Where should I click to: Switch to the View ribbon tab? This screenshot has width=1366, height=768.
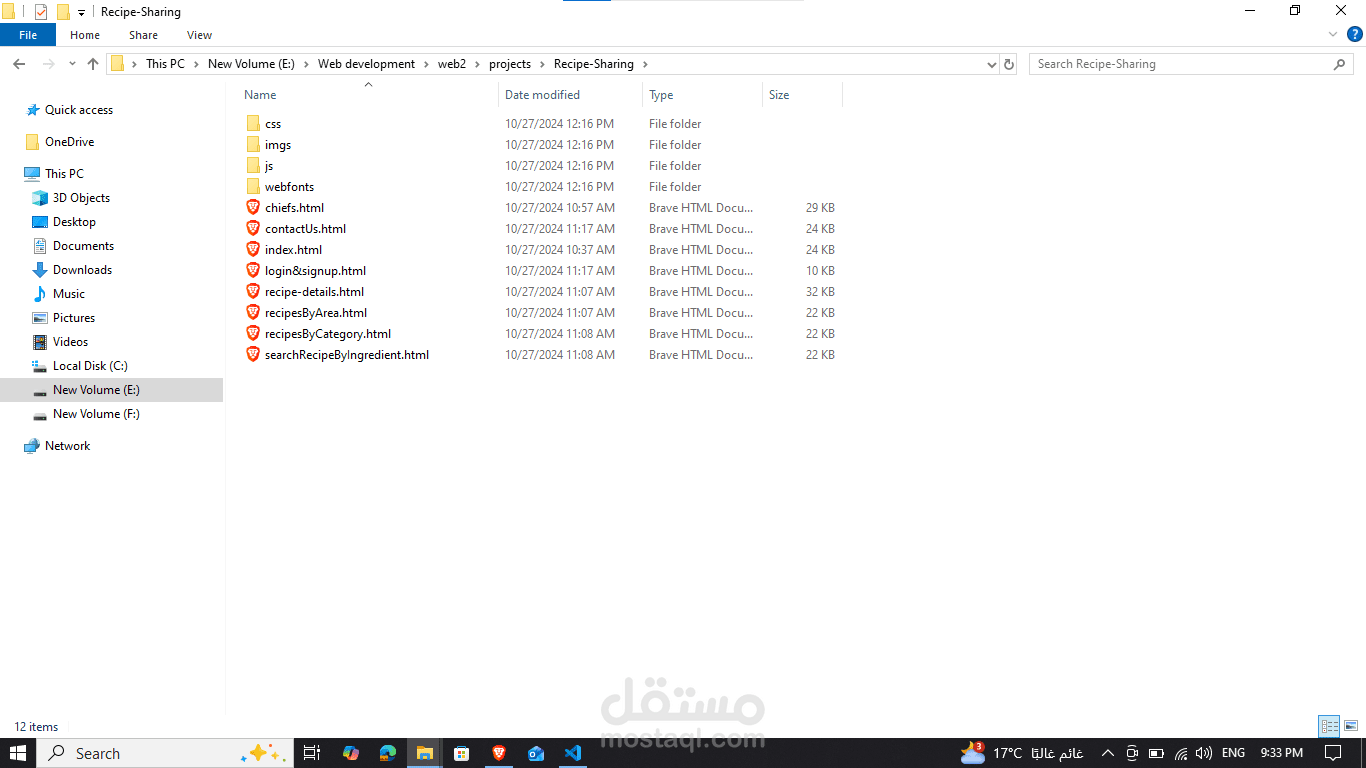pos(200,35)
